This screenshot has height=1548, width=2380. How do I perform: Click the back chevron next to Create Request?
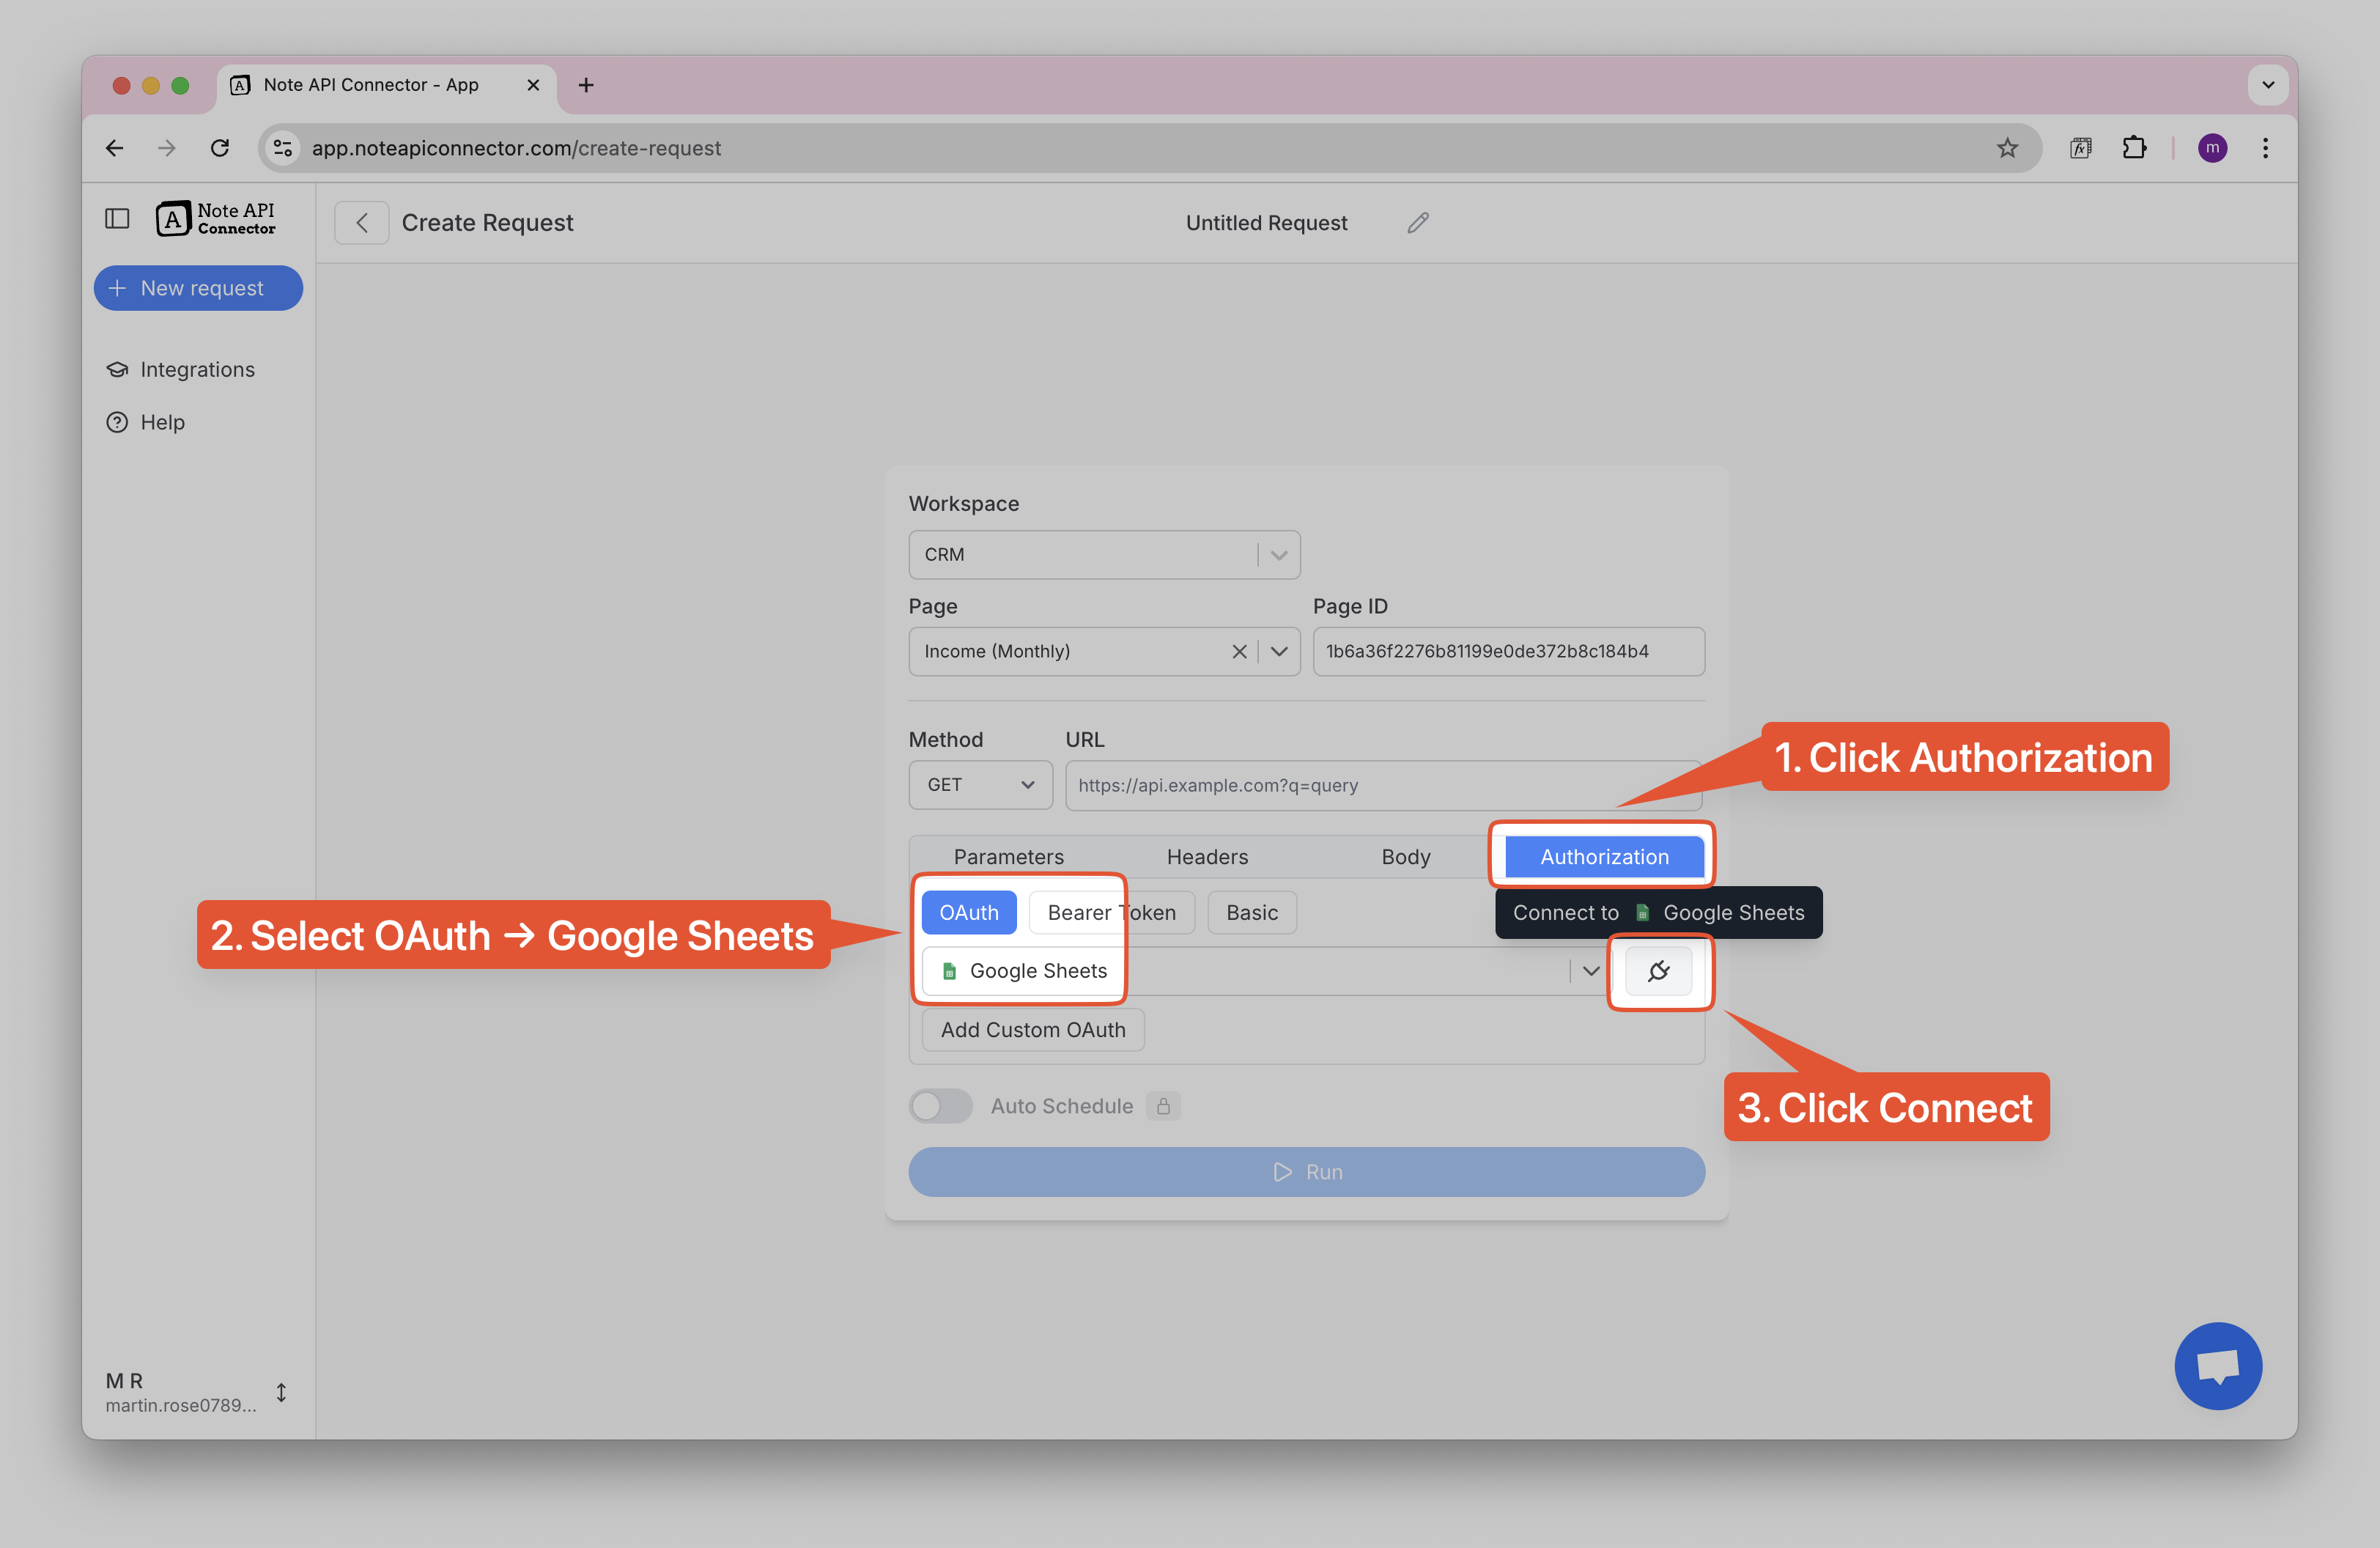click(x=362, y=223)
